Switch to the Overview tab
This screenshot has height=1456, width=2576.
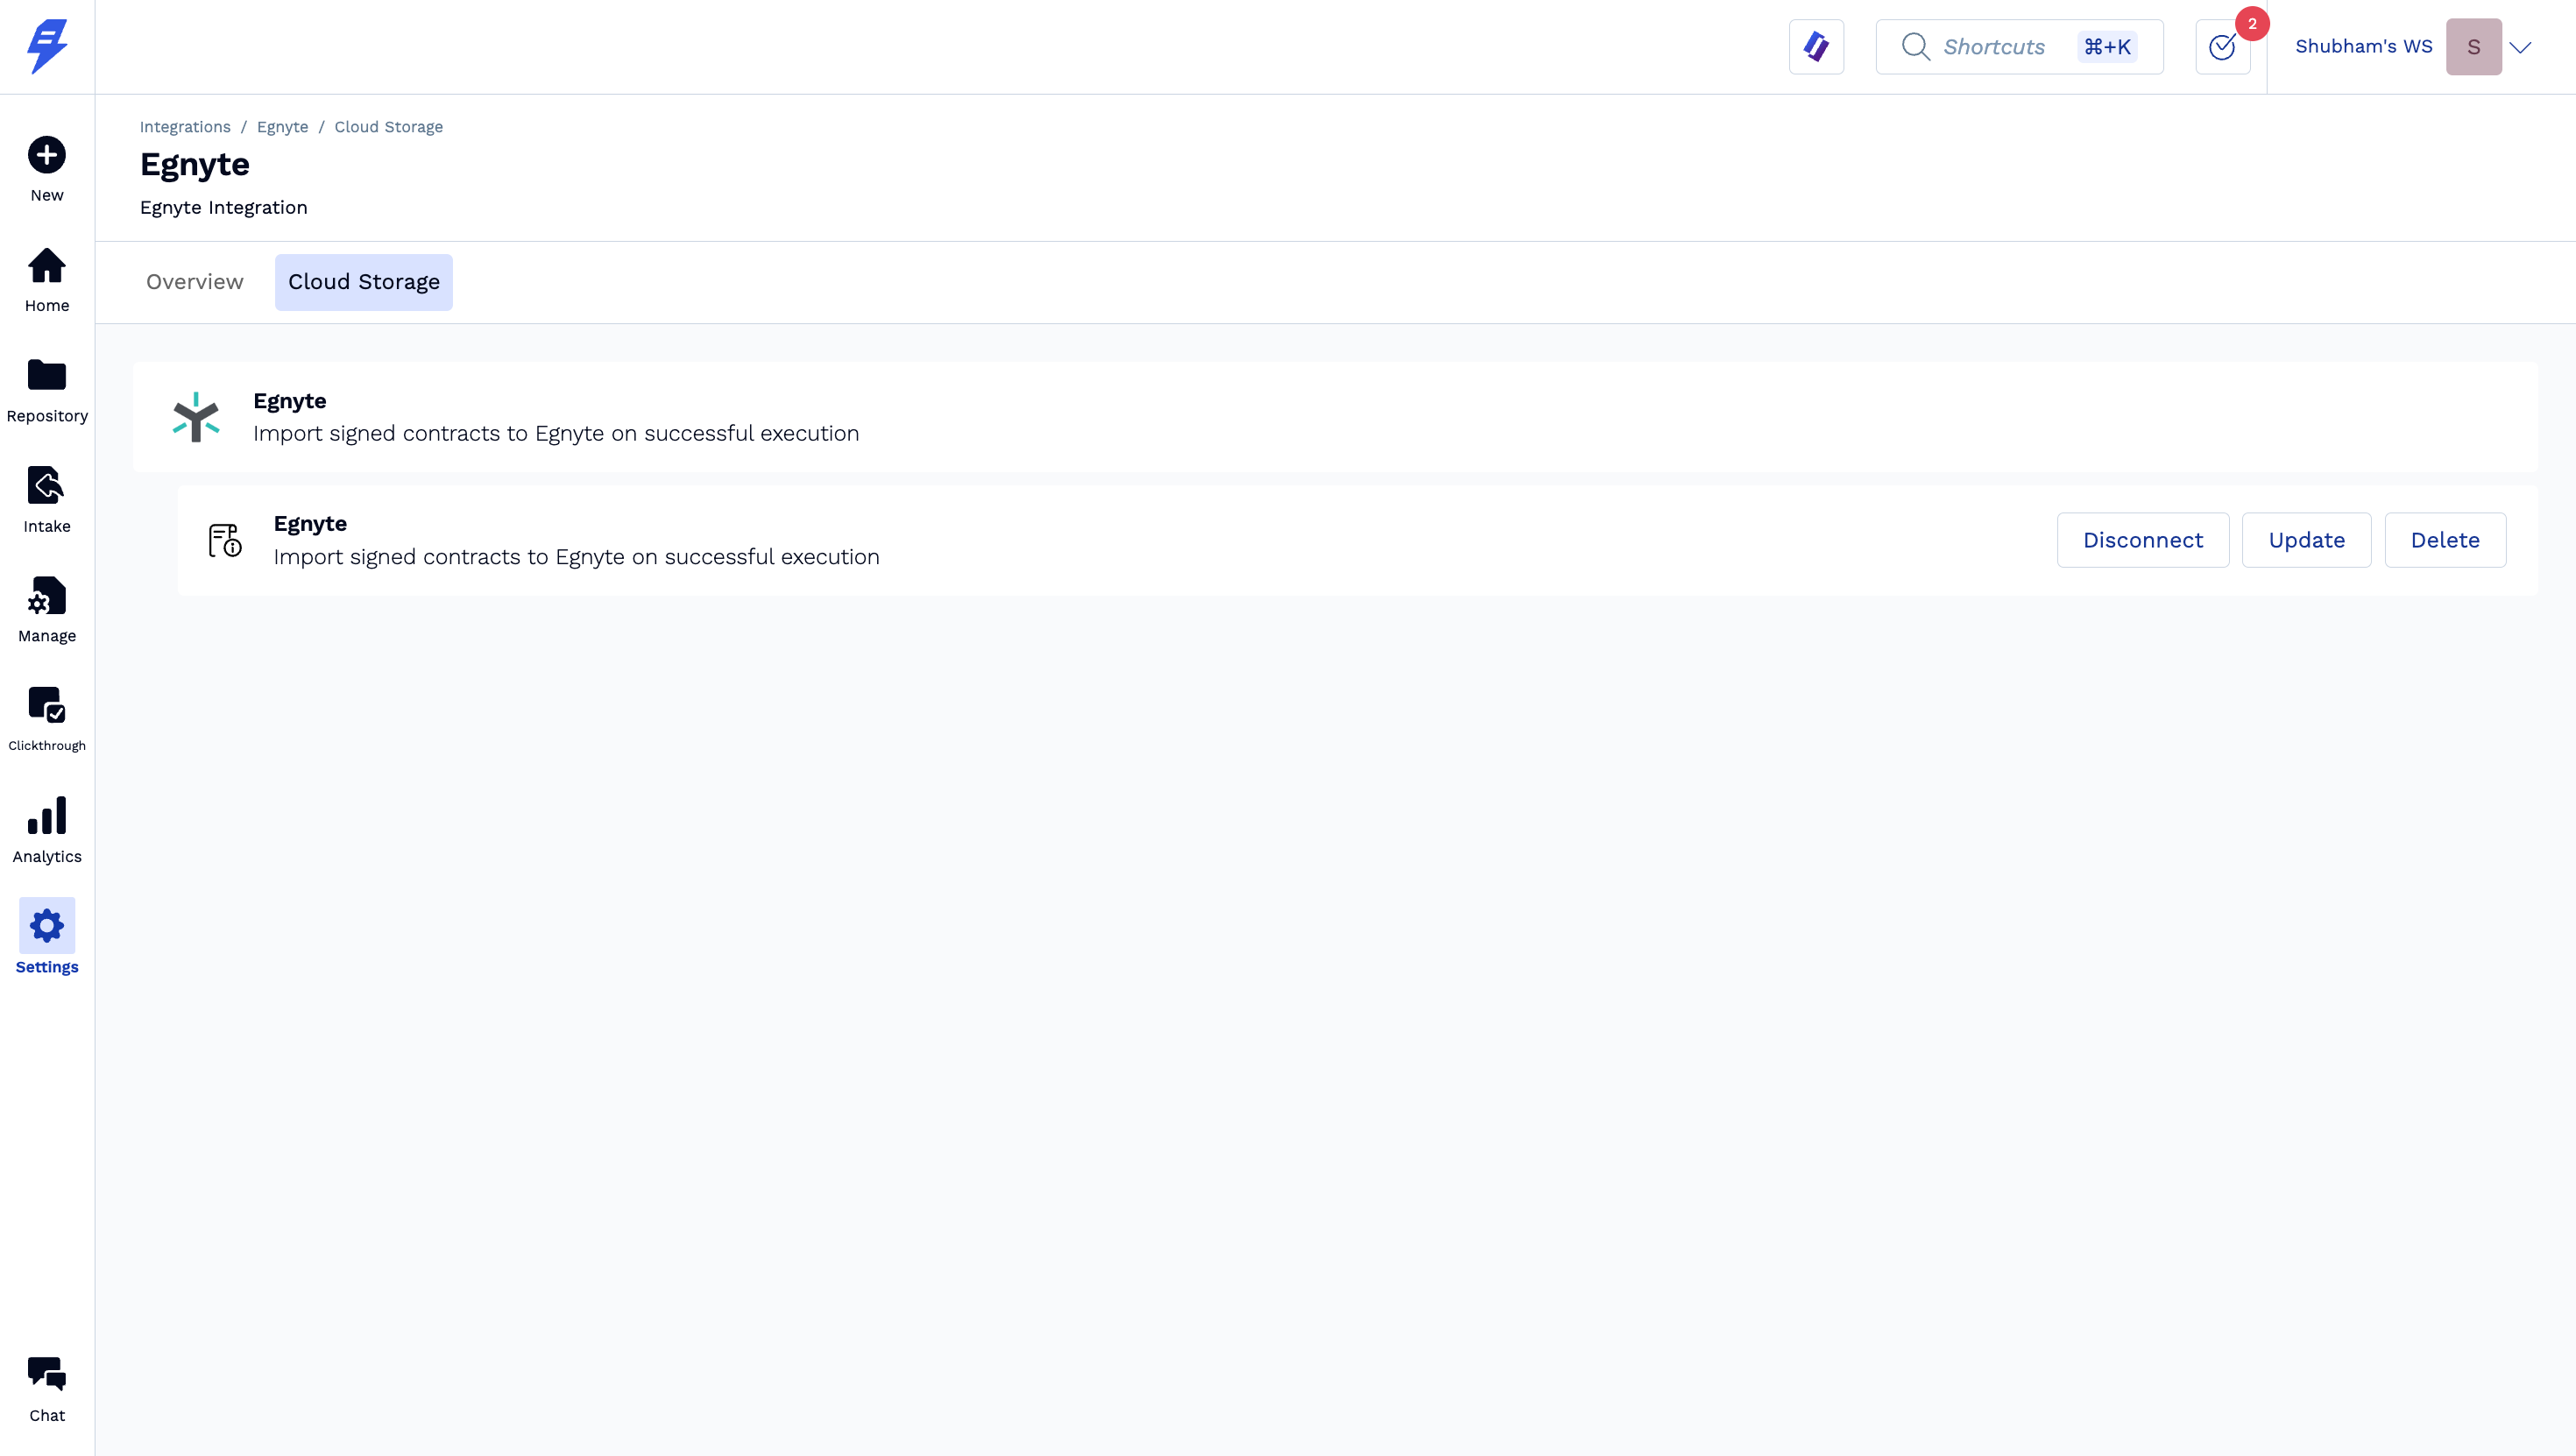(x=195, y=282)
